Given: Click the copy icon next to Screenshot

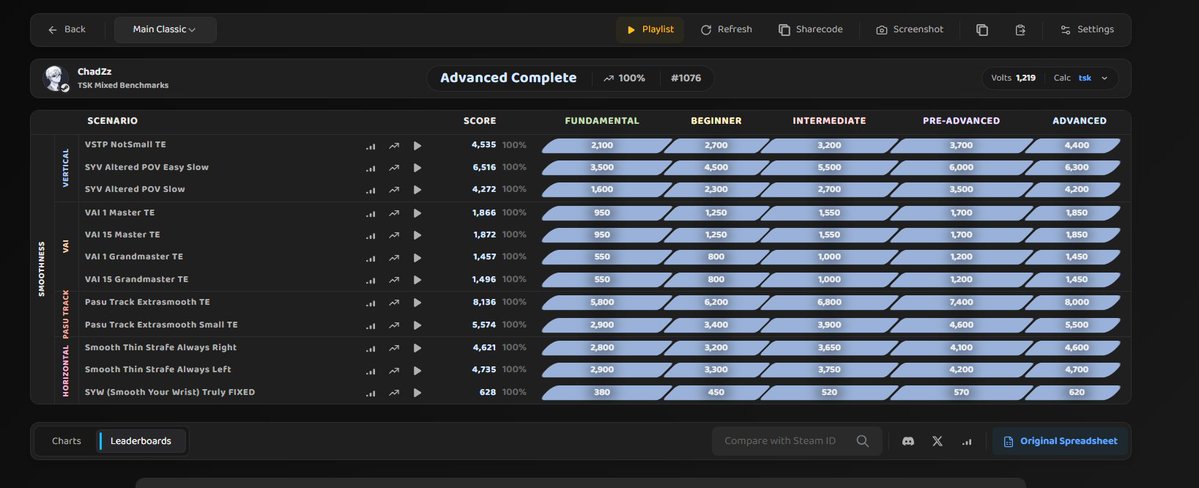Looking at the screenshot, I should coord(982,30).
